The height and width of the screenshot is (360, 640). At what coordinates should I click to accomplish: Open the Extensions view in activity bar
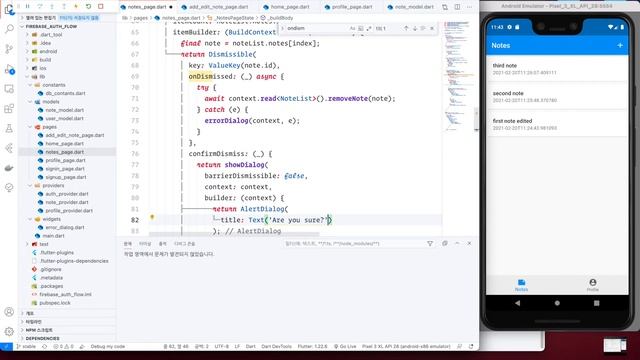click(9, 109)
